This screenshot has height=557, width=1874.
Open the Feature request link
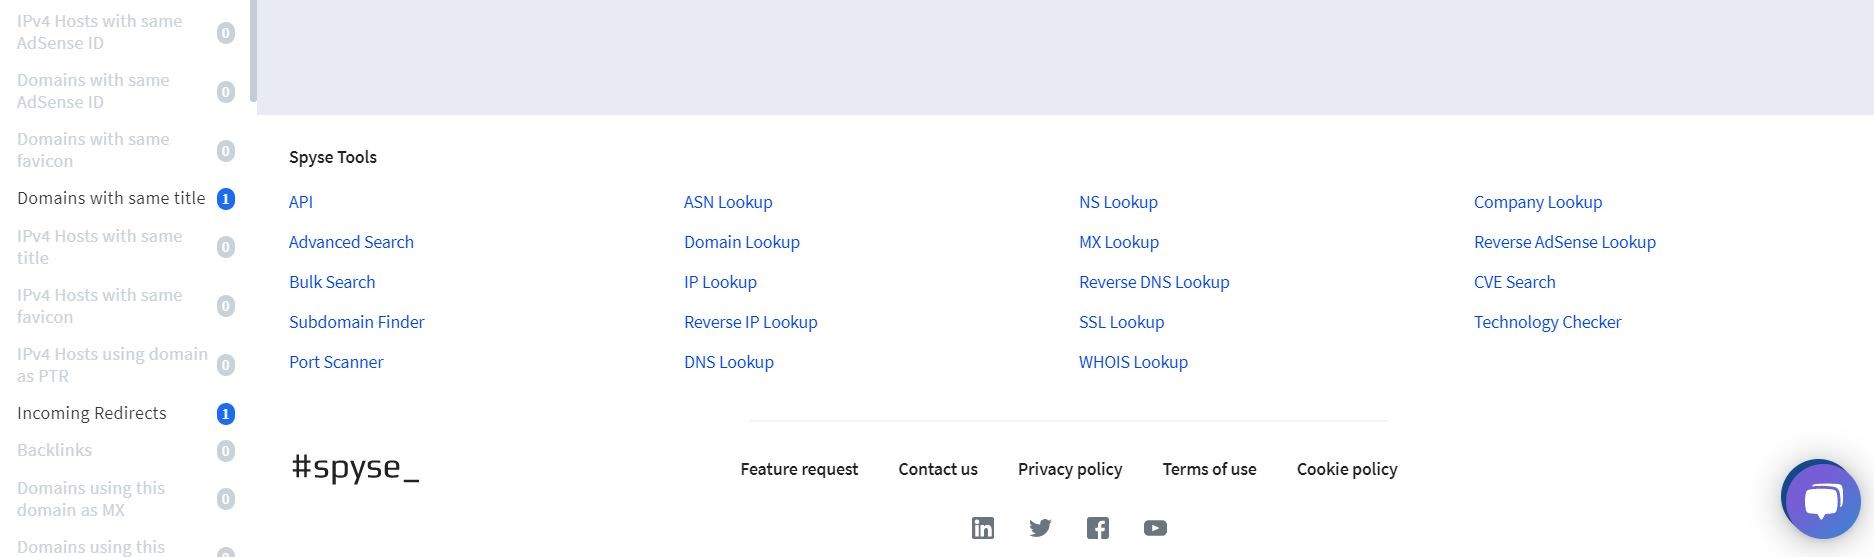pyautogui.click(x=799, y=469)
